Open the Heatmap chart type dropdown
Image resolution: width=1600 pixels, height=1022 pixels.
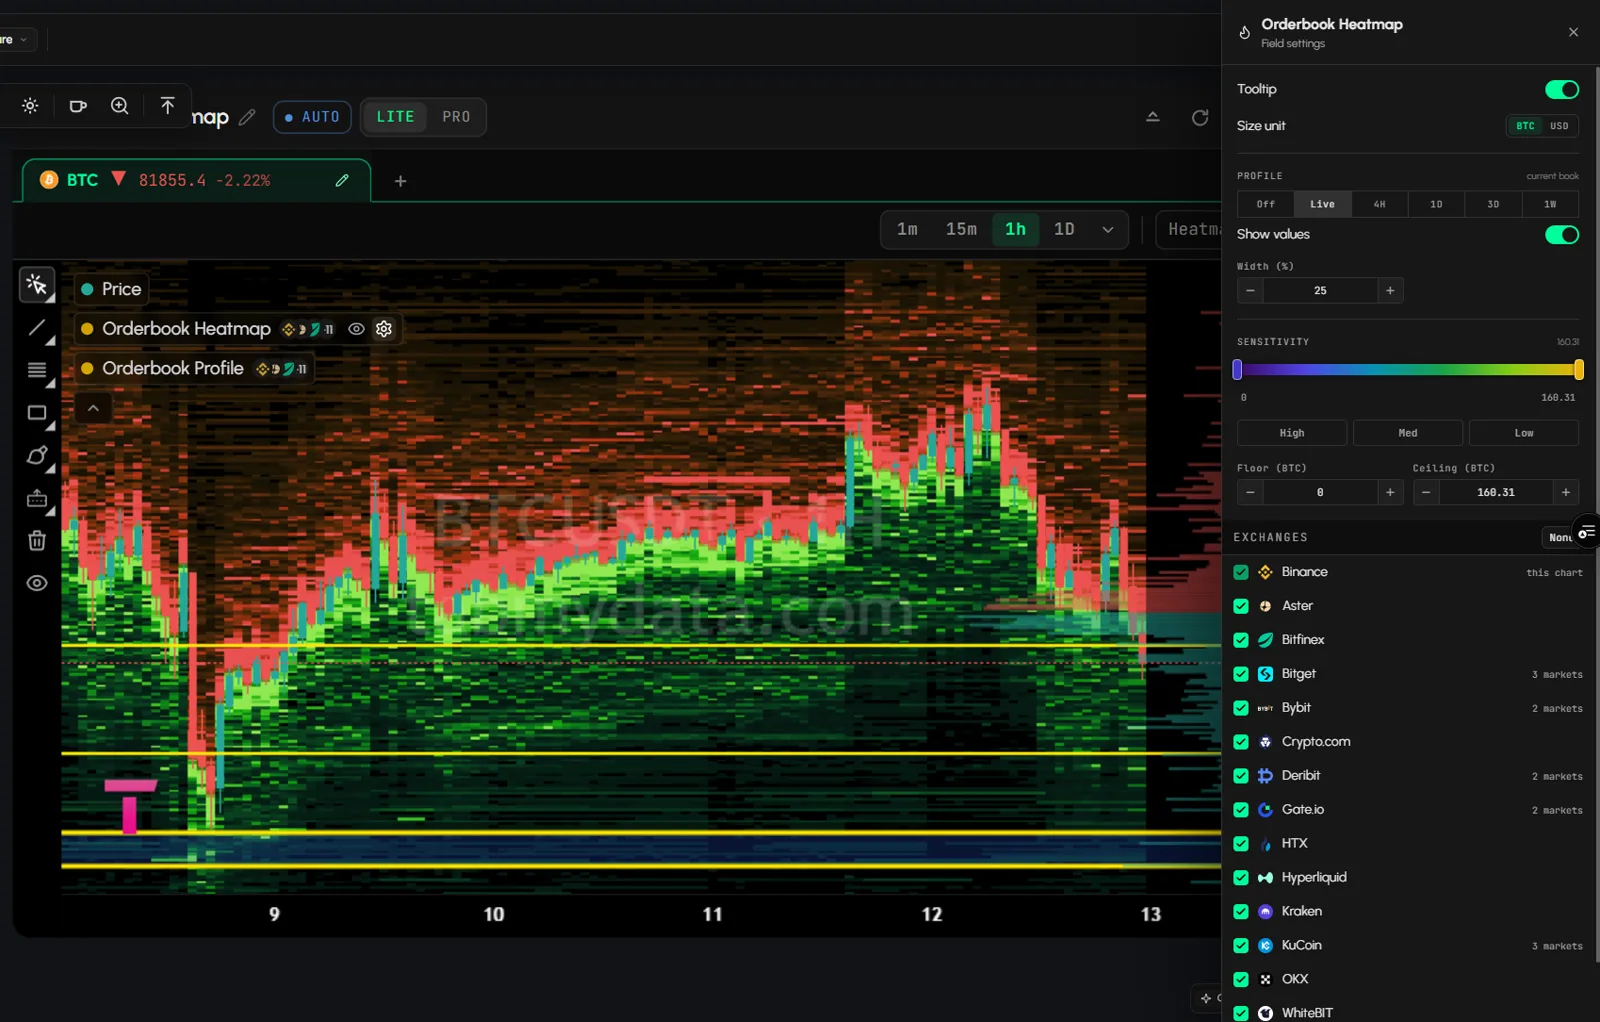pos(1190,230)
